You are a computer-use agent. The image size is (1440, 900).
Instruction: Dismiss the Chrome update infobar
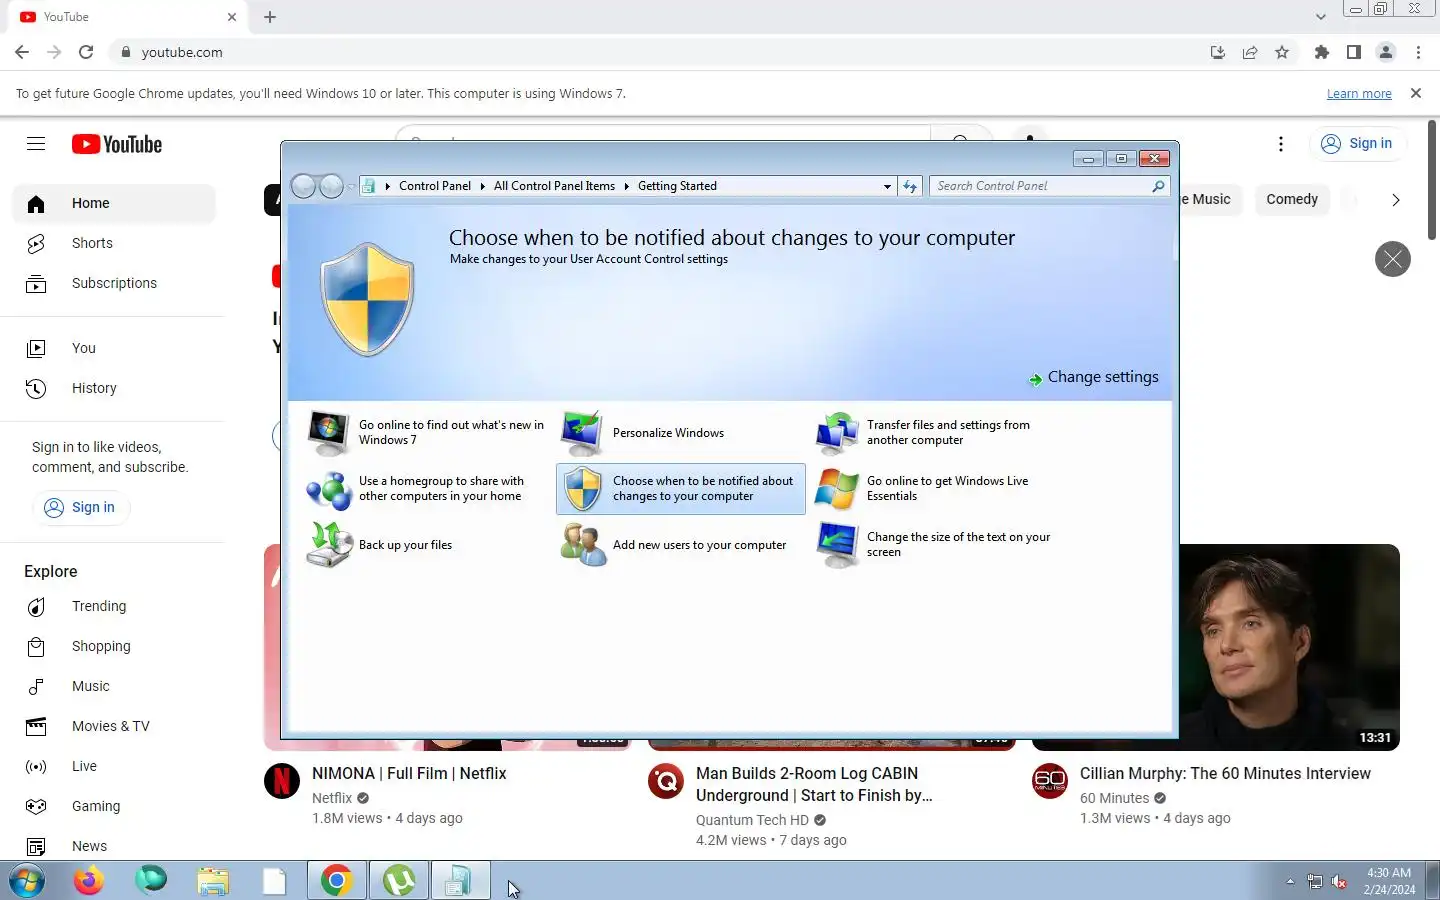pos(1416,93)
